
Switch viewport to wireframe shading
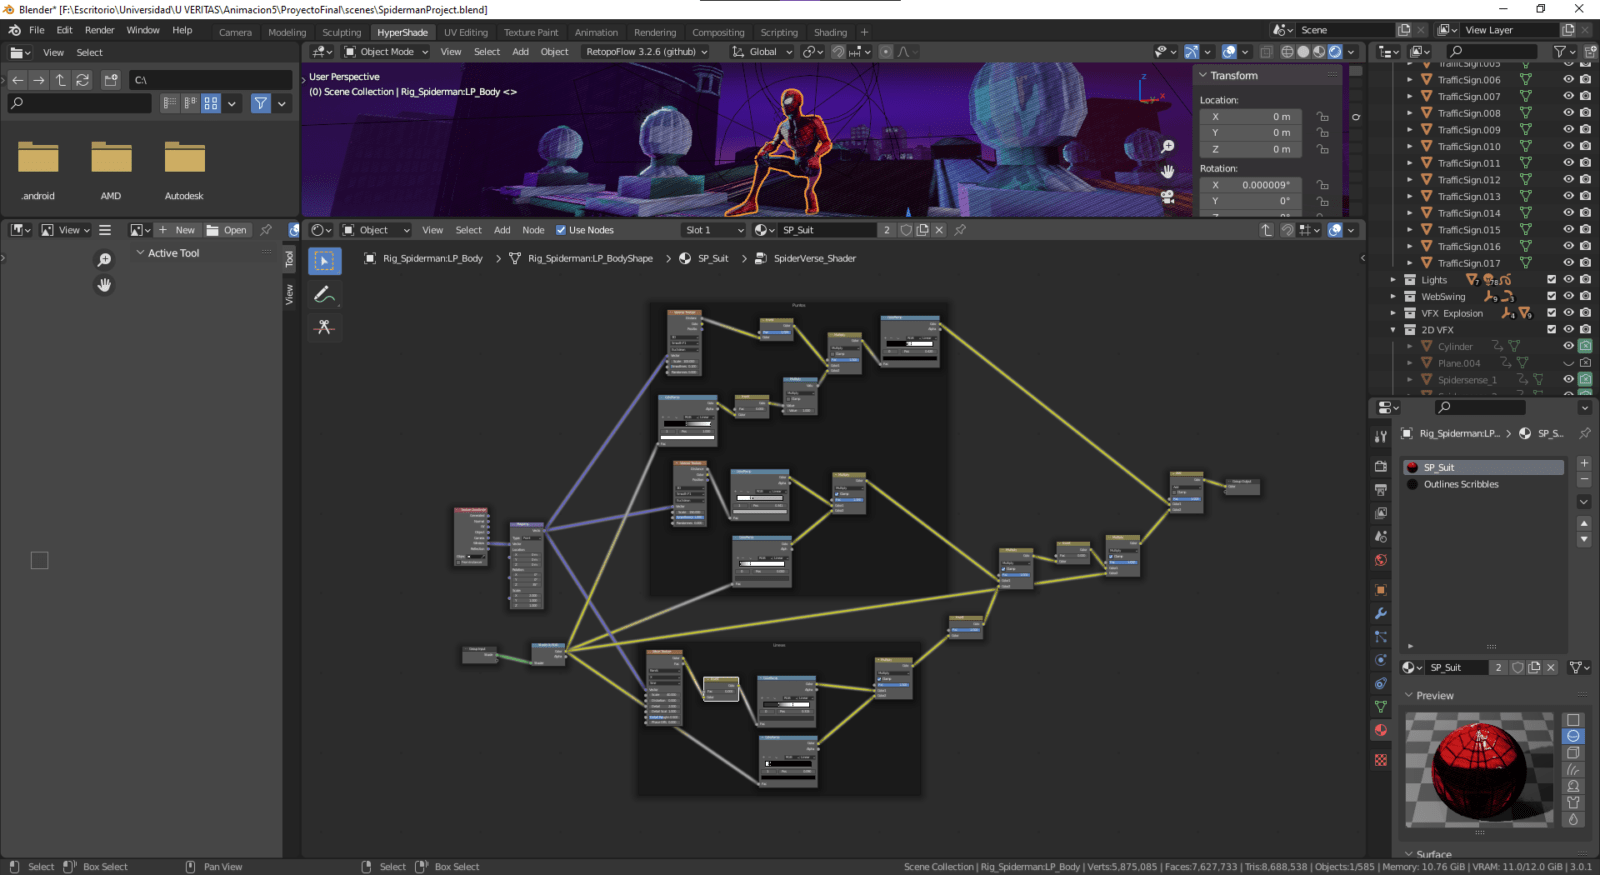click(1287, 52)
